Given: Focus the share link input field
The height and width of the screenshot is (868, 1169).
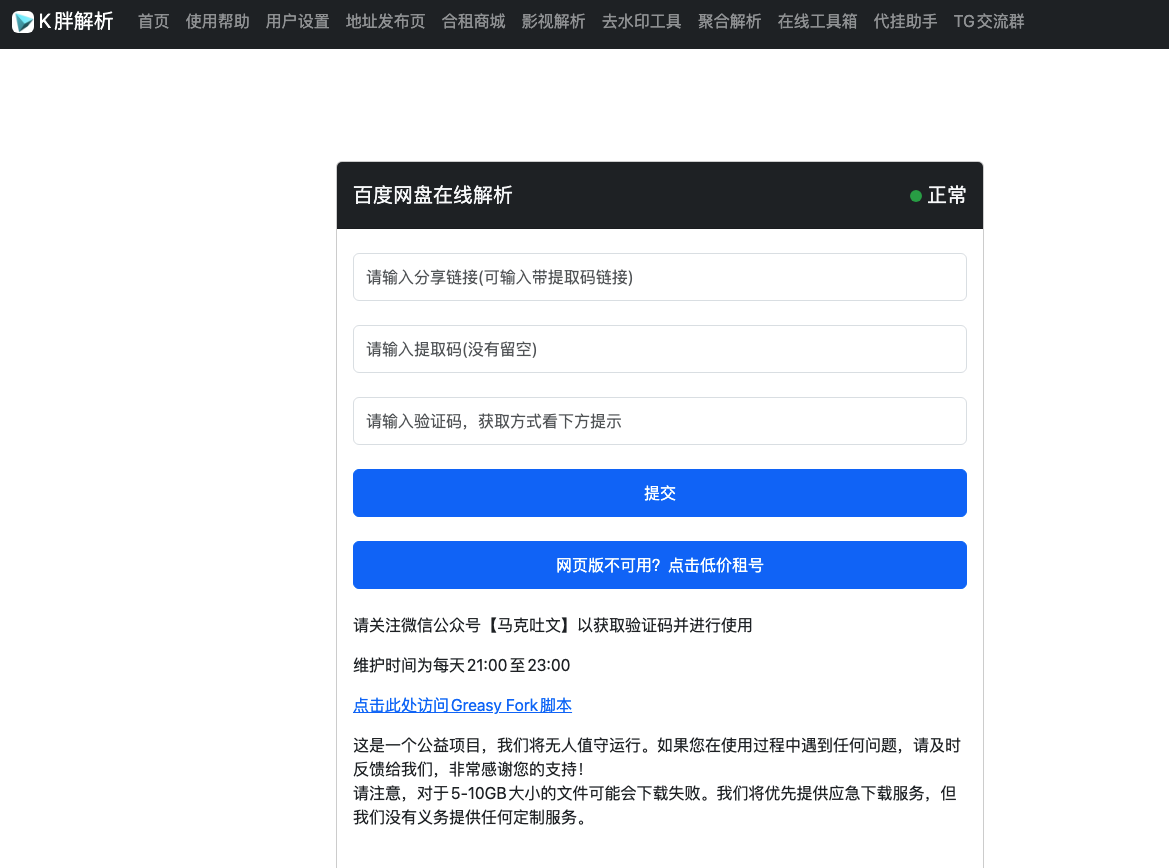Looking at the screenshot, I should point(660,277).
